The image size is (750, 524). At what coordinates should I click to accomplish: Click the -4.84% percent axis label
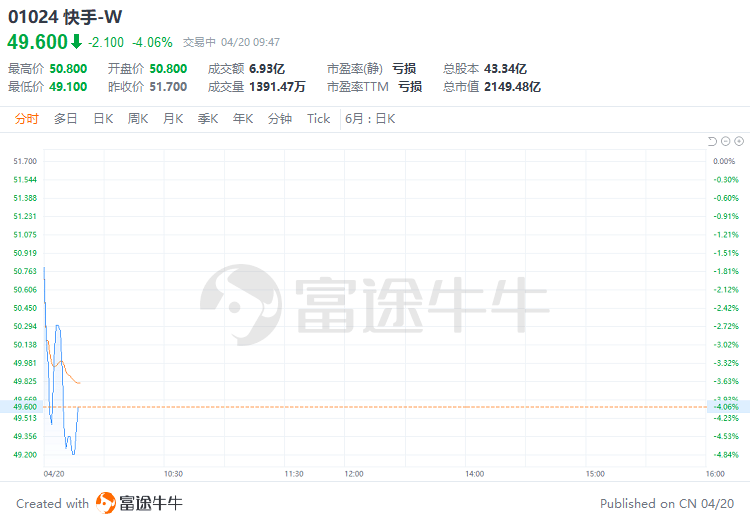(x=726, y=455)
